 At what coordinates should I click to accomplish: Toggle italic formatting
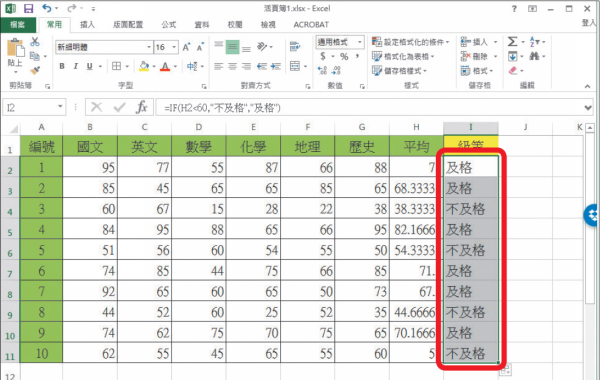(x=76, y=66)
